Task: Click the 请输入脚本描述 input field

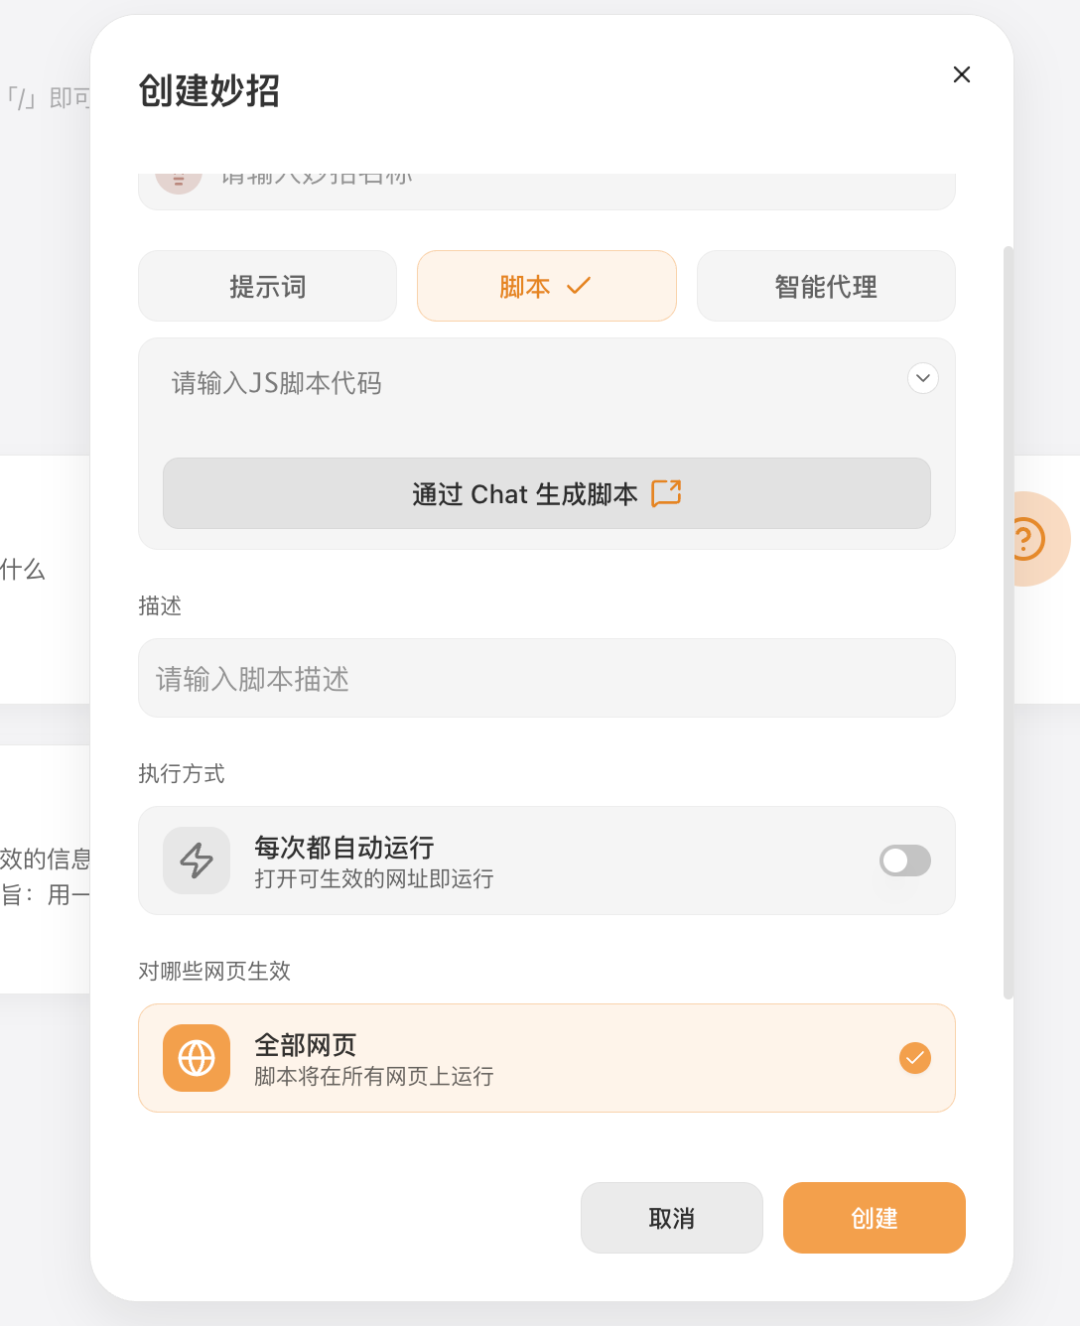Action: (546, 679)
